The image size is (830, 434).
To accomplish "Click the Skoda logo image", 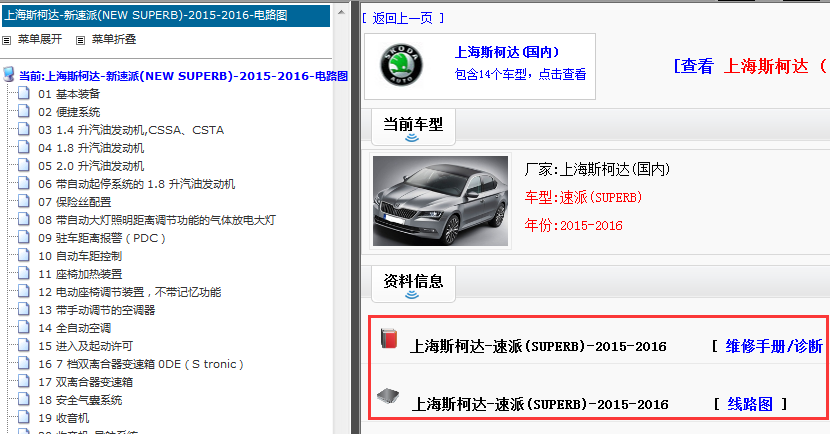I will point(401,66).
